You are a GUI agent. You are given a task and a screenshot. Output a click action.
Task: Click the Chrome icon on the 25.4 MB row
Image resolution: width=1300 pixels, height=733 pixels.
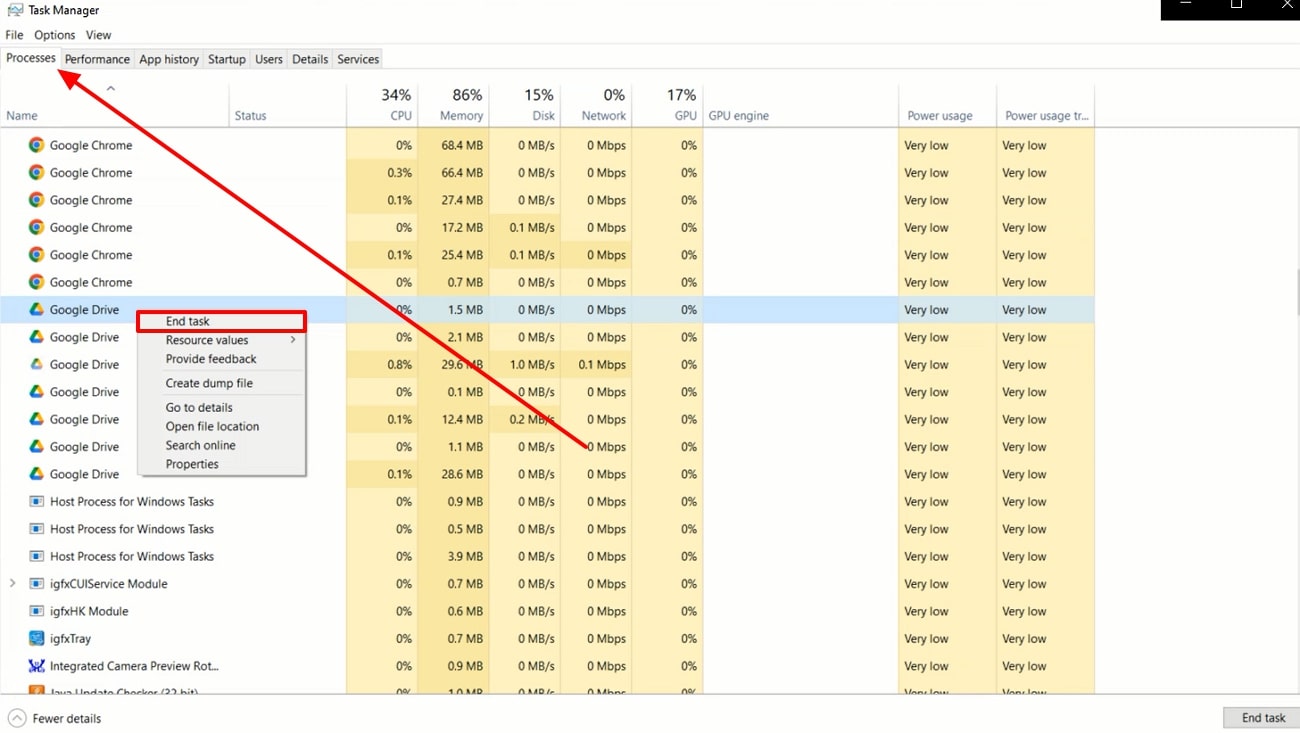coord(36,255)
